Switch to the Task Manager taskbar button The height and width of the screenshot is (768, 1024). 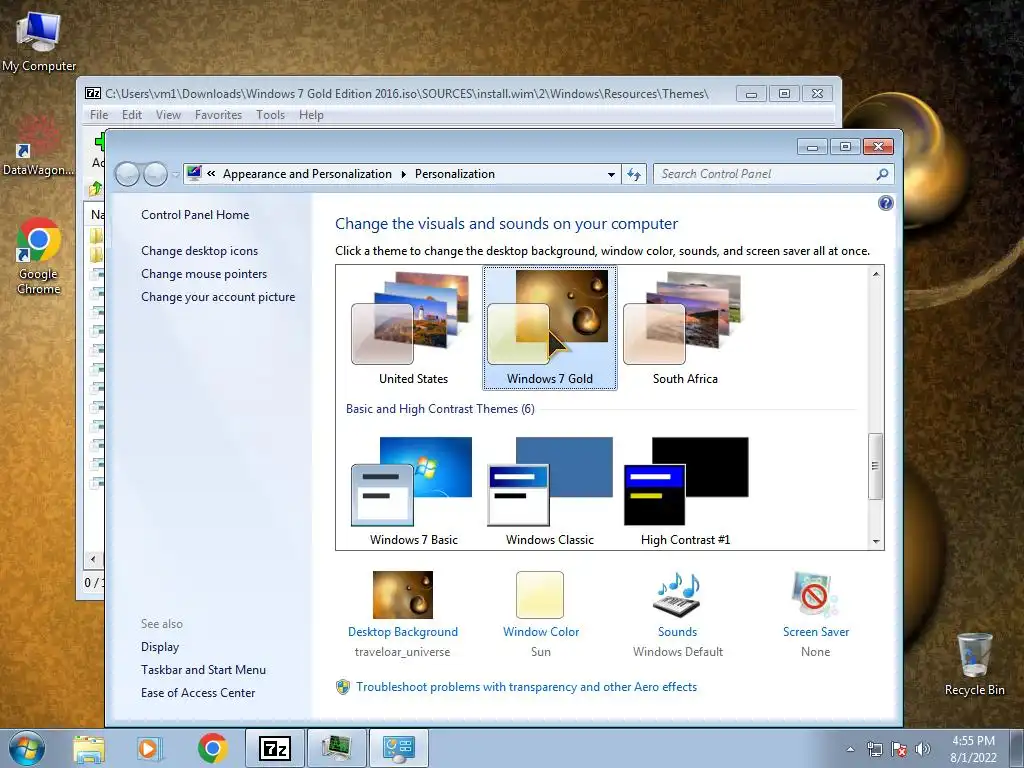(x=337, y=748)
